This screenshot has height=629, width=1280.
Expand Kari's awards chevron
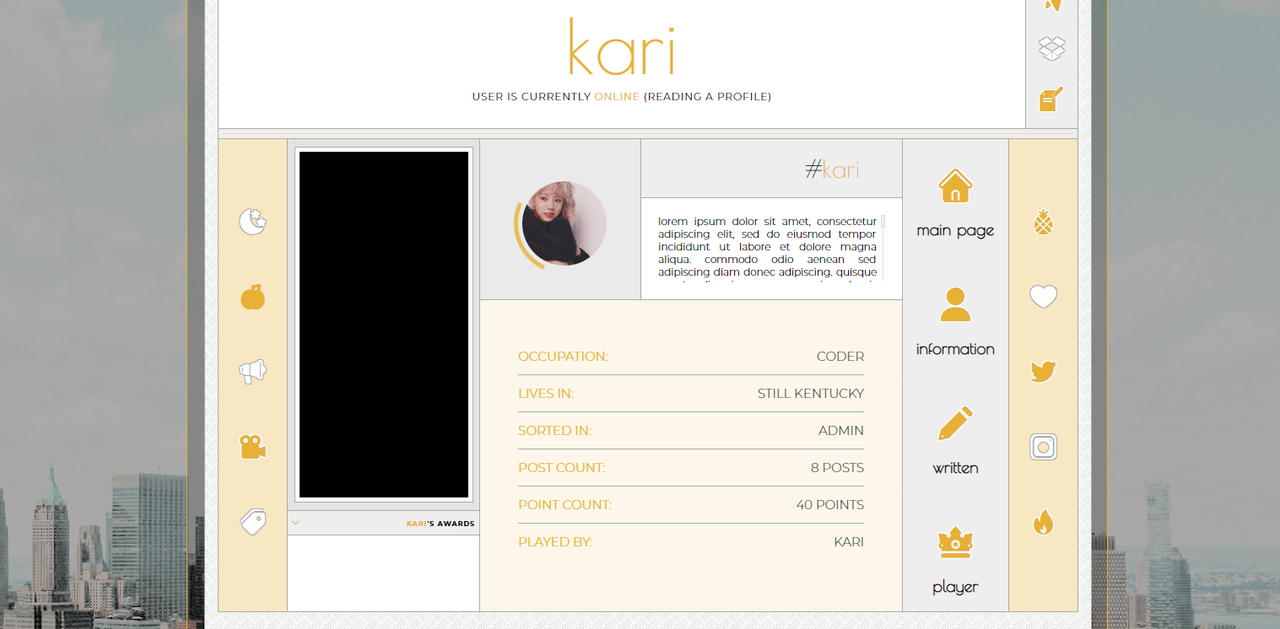pos(296,523)
